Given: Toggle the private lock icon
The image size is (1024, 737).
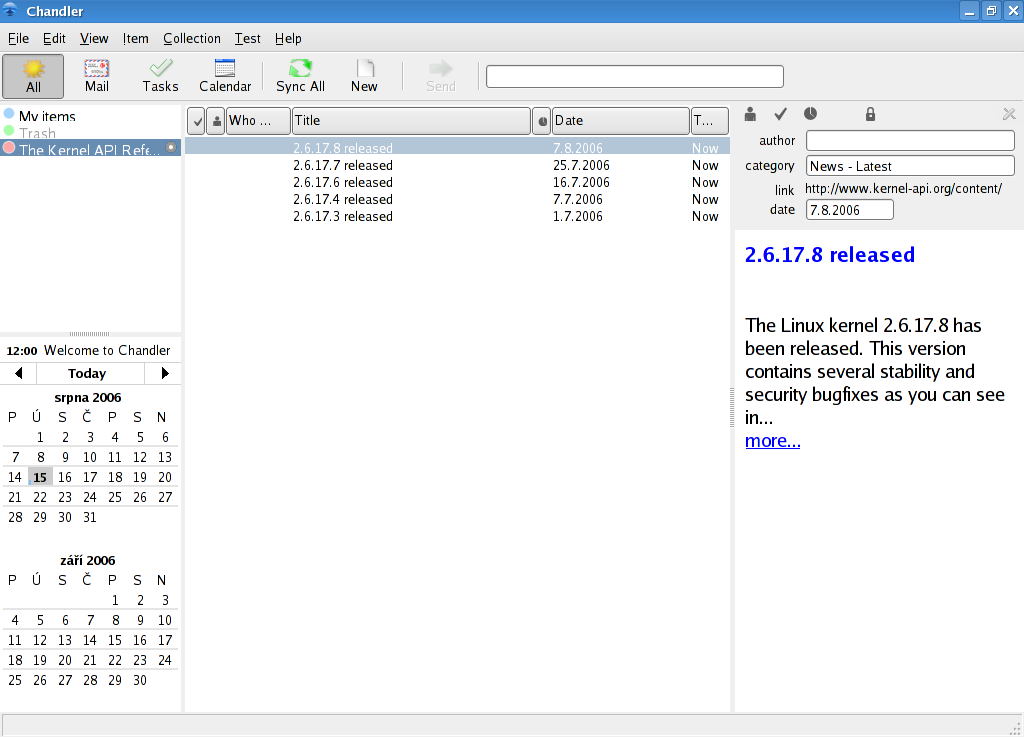Looking at the screenshot, I should pyautogui.click(x=871, y=114).
